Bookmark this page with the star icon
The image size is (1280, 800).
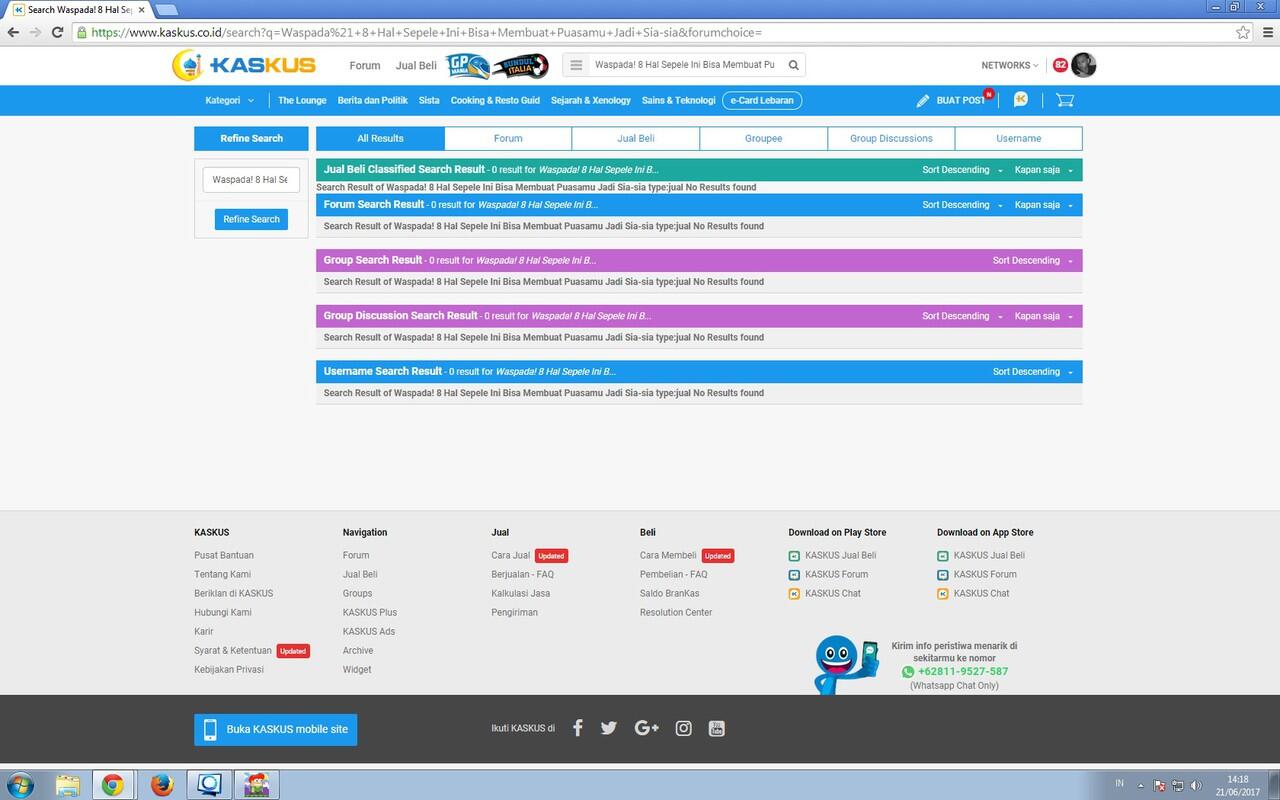click(1243, 32)
